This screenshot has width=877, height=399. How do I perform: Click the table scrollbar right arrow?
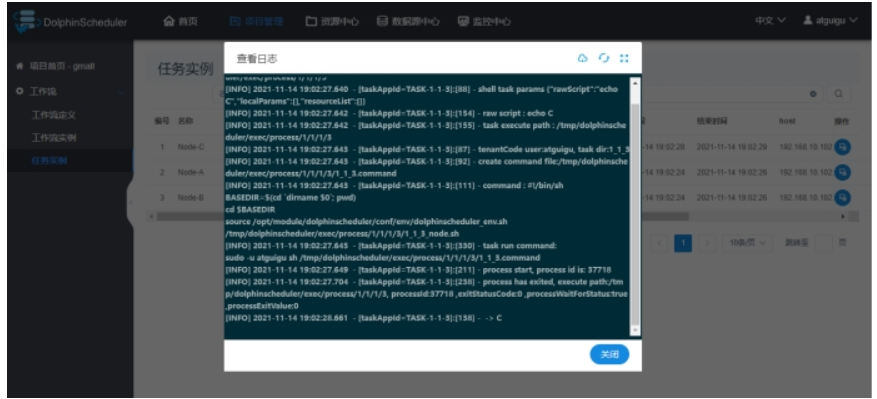pos(843,216)
